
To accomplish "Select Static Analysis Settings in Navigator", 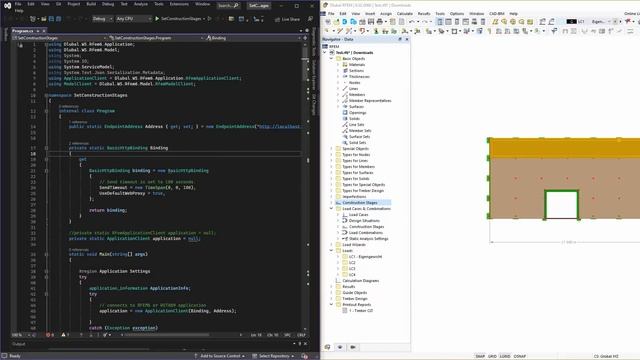I will pyautogui.click(x=368, y=238).
